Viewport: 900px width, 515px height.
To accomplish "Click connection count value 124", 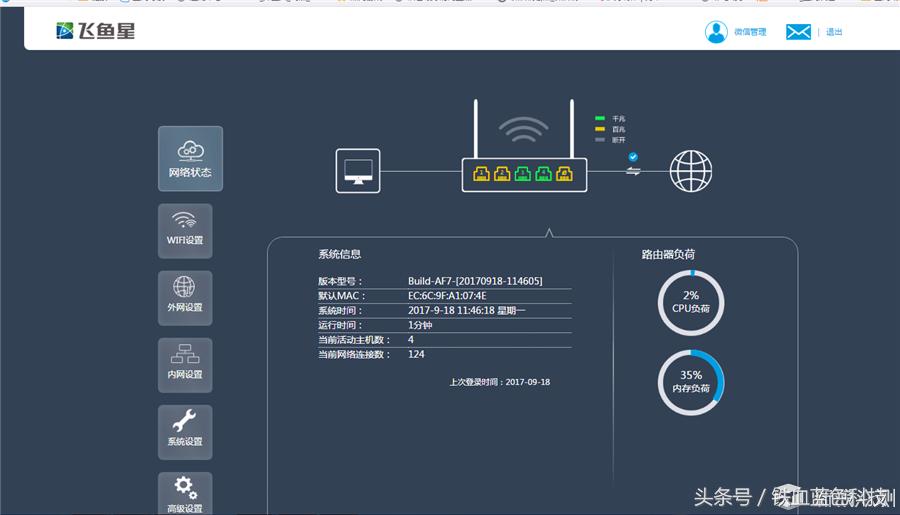I will 416,354.
